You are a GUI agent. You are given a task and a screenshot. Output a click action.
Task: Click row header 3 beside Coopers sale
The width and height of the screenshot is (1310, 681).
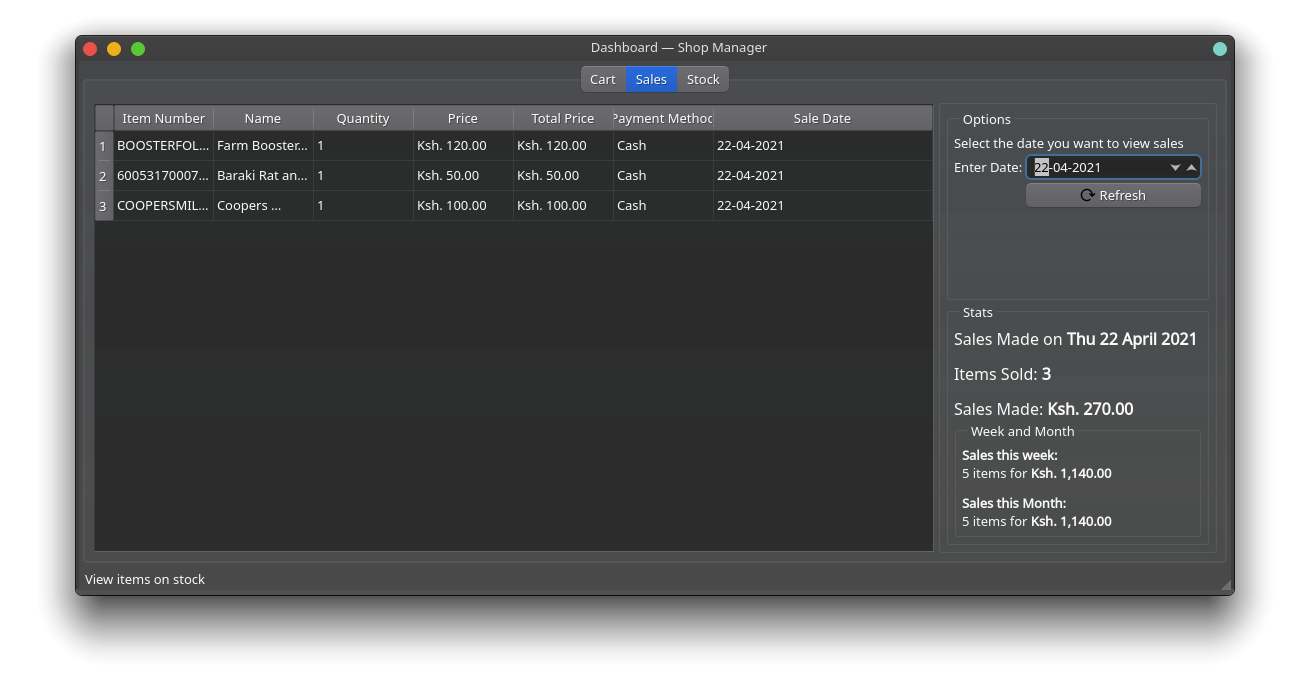pos(103,205)
